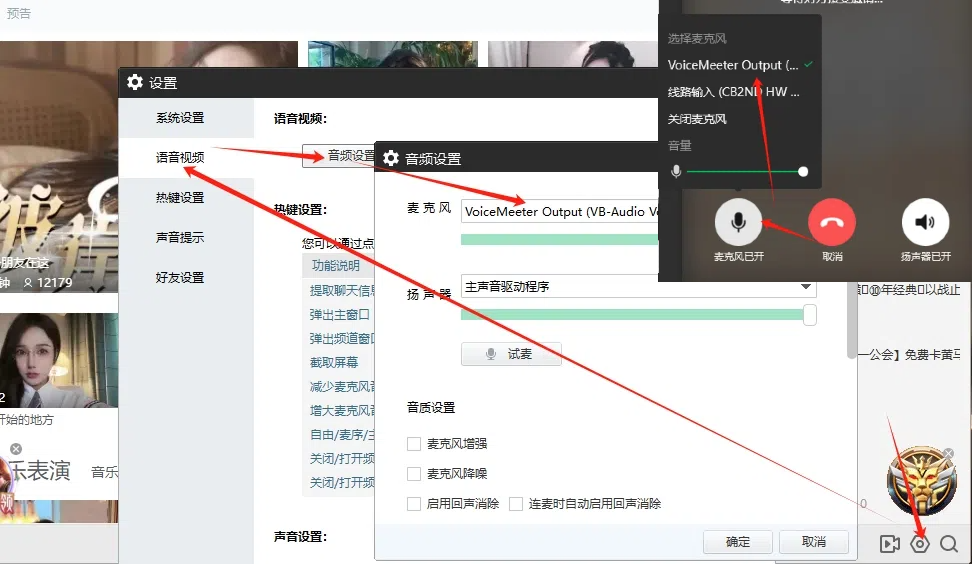Open Voice and Video settings tab

[x=186, y=157]
